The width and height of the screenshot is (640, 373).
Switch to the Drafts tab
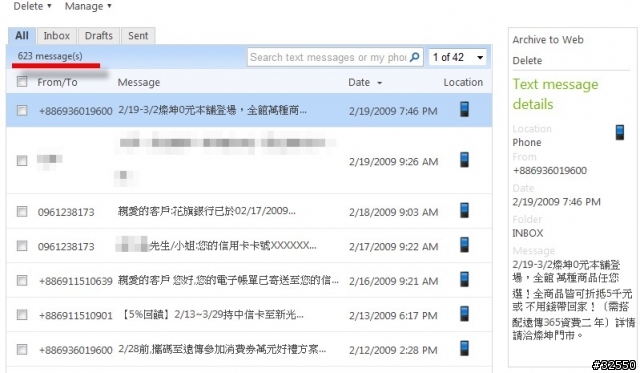99,36
